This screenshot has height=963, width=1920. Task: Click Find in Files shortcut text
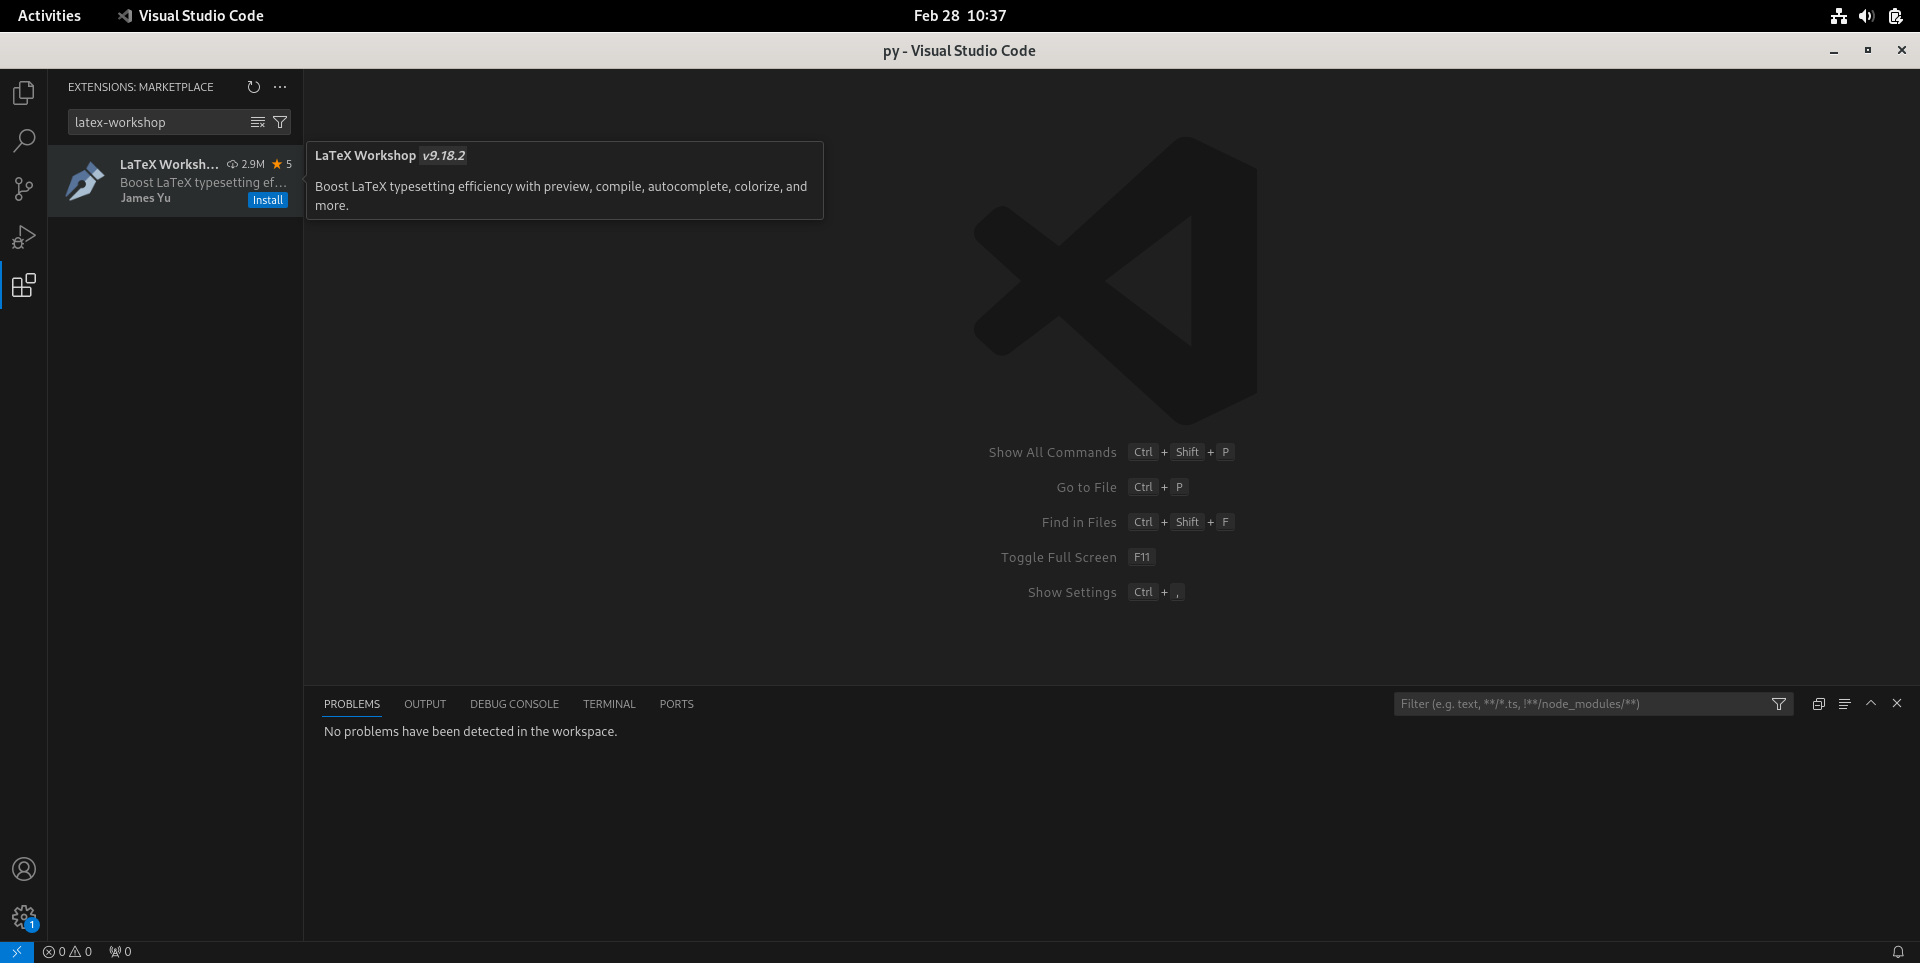point(1079,522)
